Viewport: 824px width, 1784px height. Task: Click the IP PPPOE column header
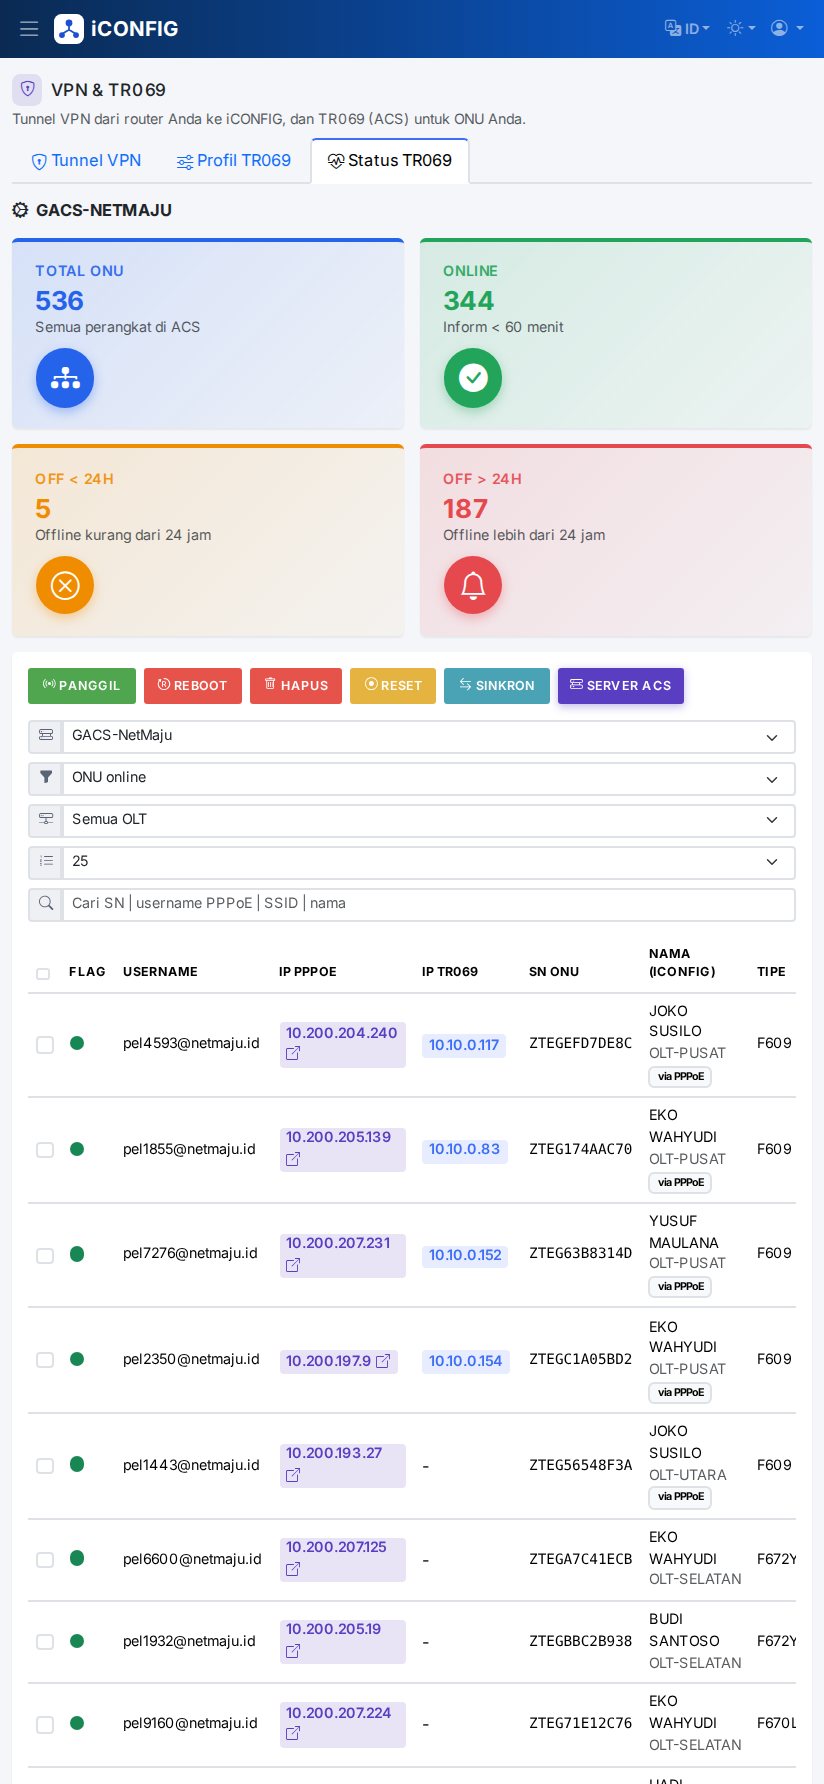[x=308, y=972]
